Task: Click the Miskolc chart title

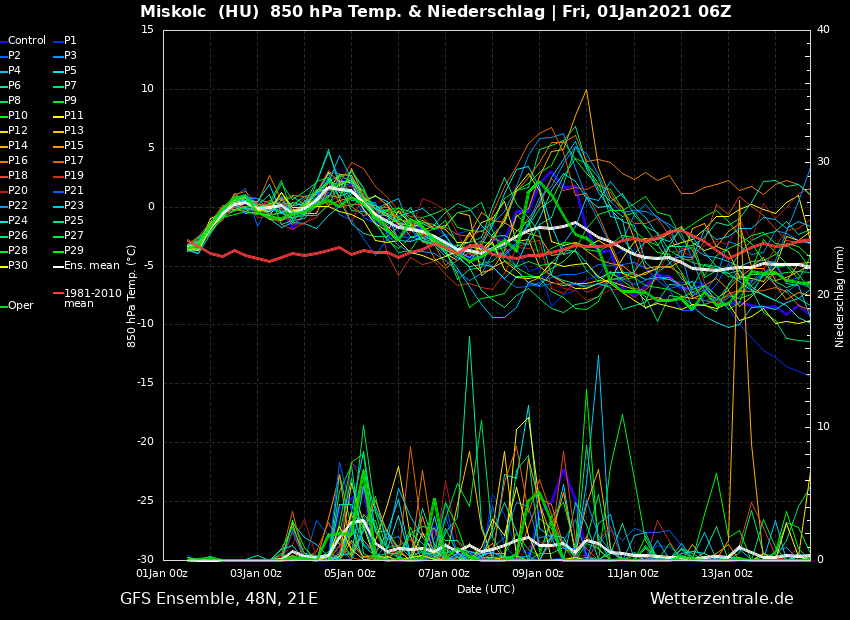Action: click(435, 12)
